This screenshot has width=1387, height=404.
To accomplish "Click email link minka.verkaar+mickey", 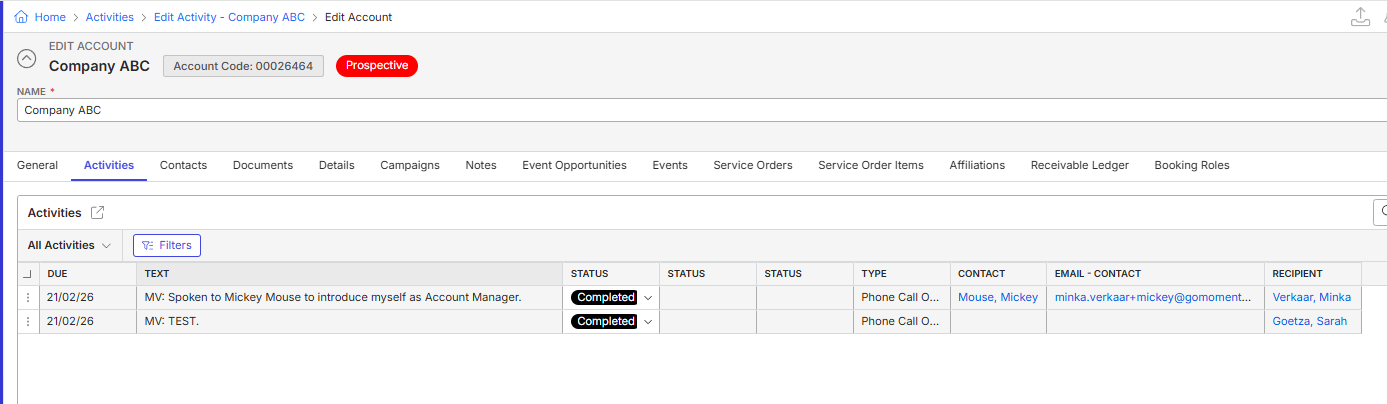I will [1153, 297].
